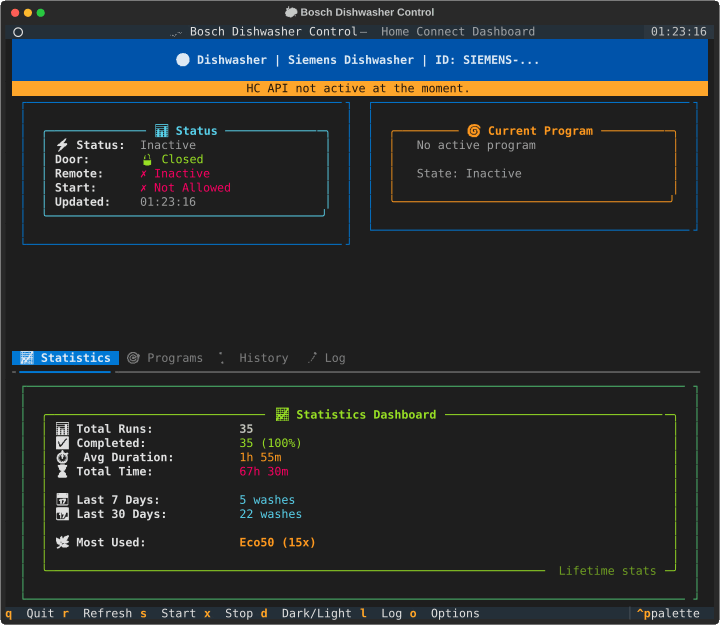
Task: Click the Avg Duration stopwatch icon
Action: pos(62,457)
